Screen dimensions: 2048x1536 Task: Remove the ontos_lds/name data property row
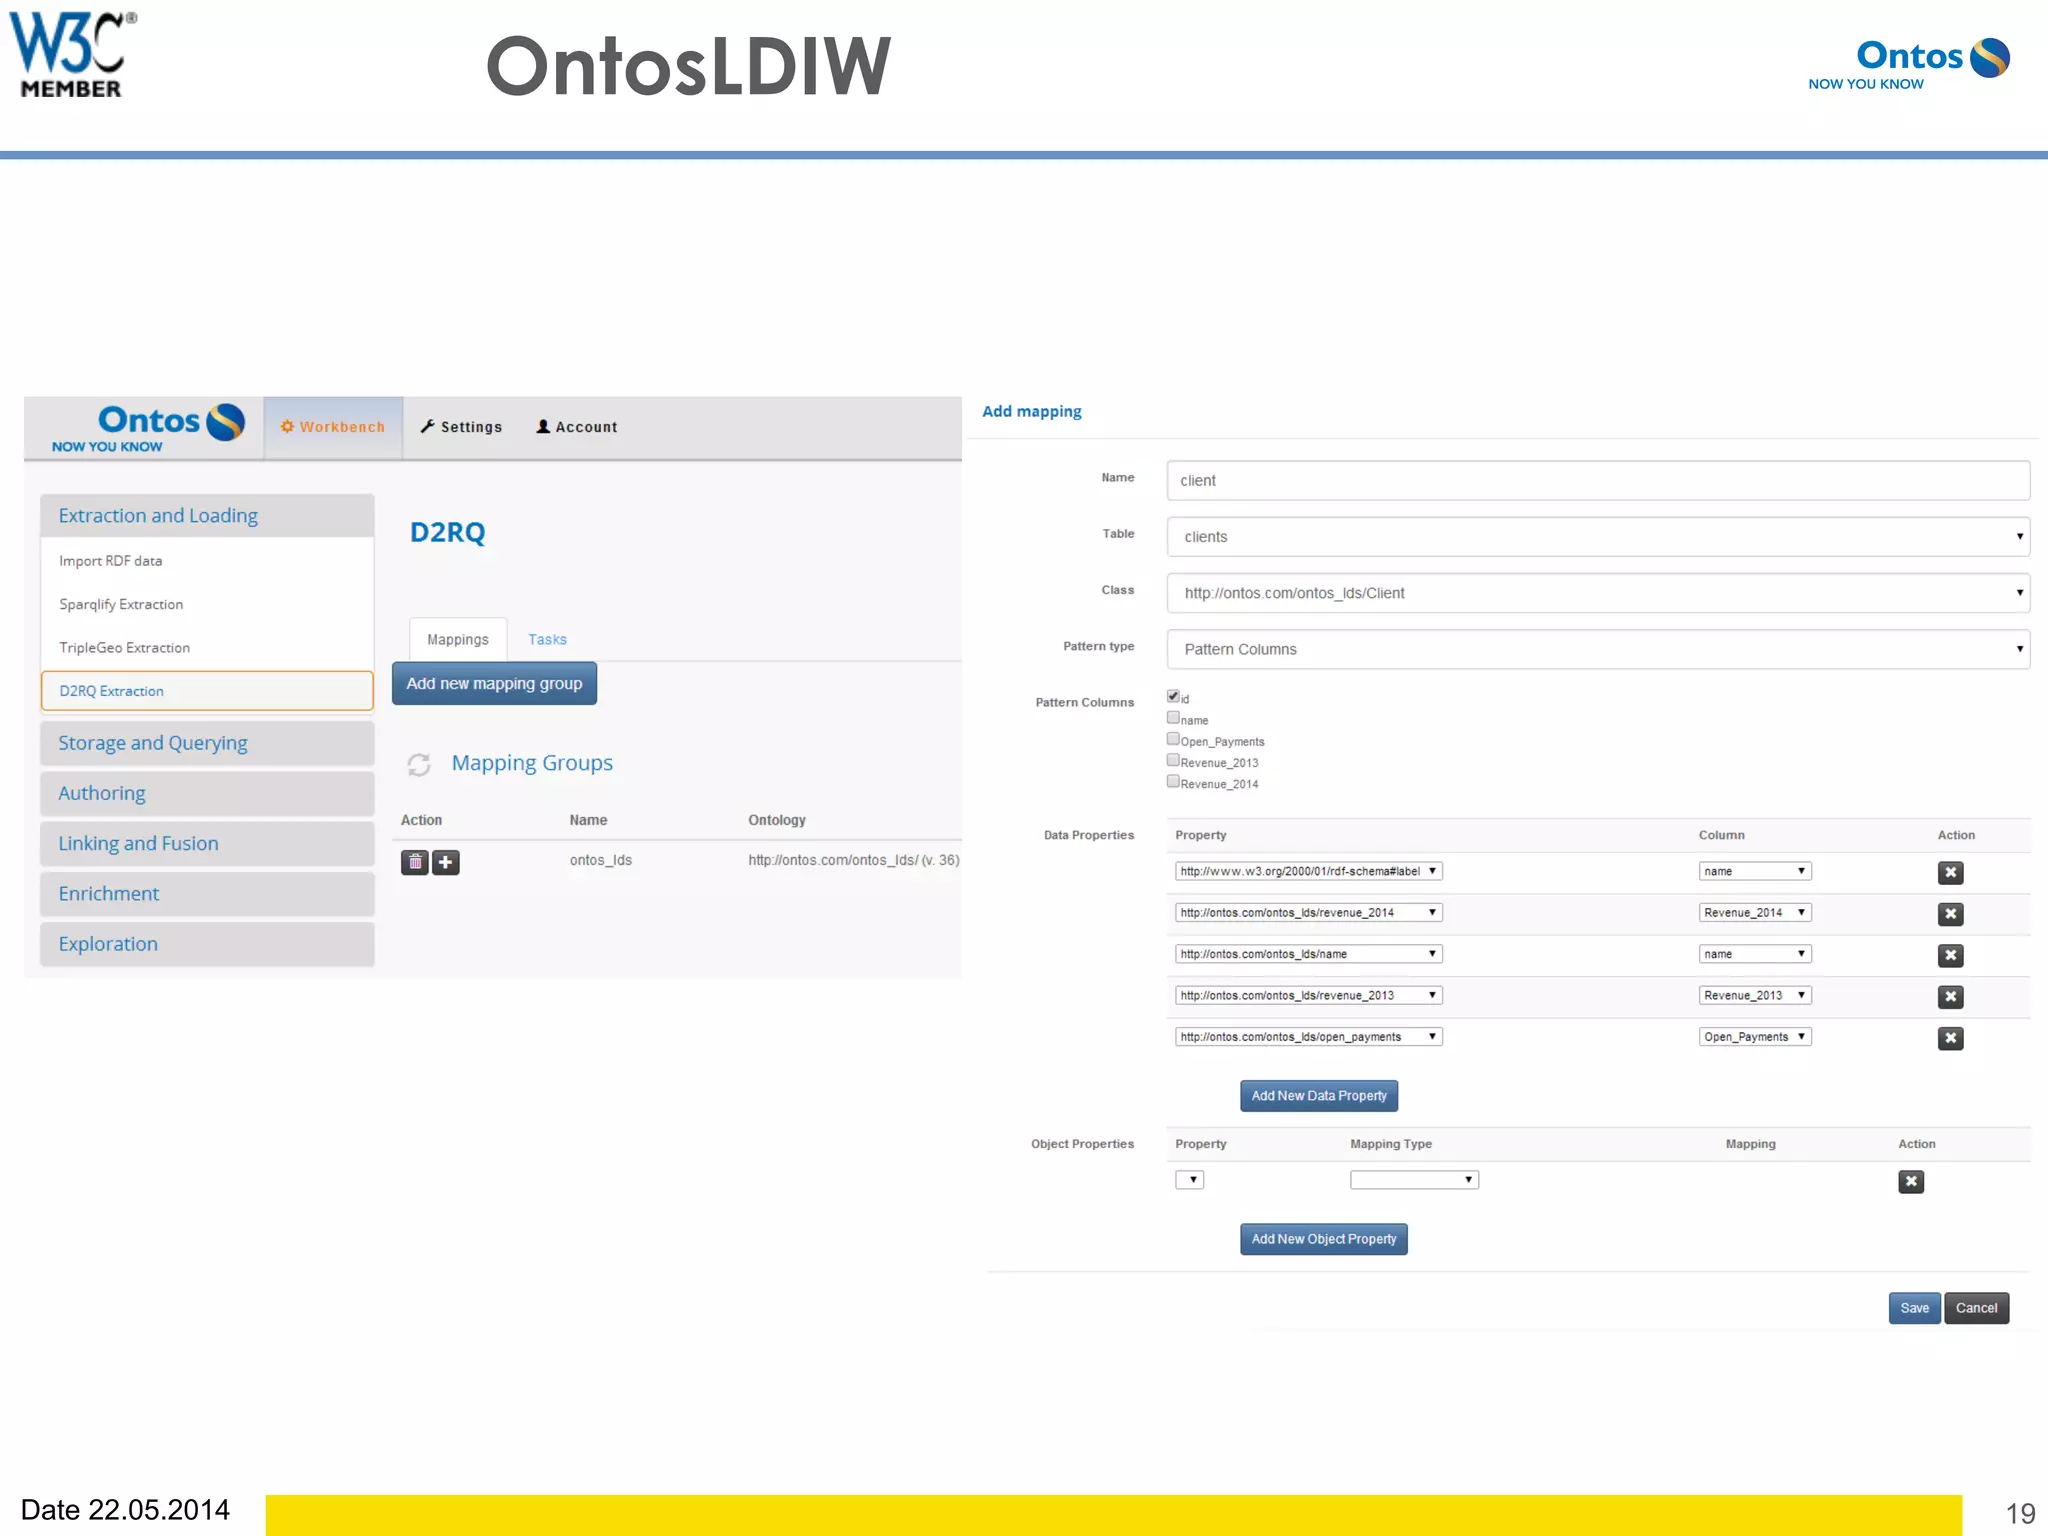1950,956
